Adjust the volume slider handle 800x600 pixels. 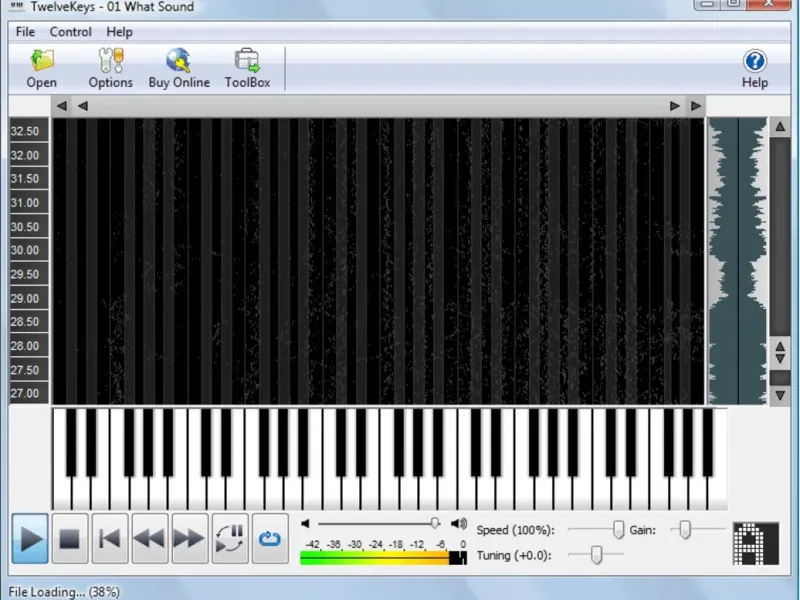(x=435, y=523)
